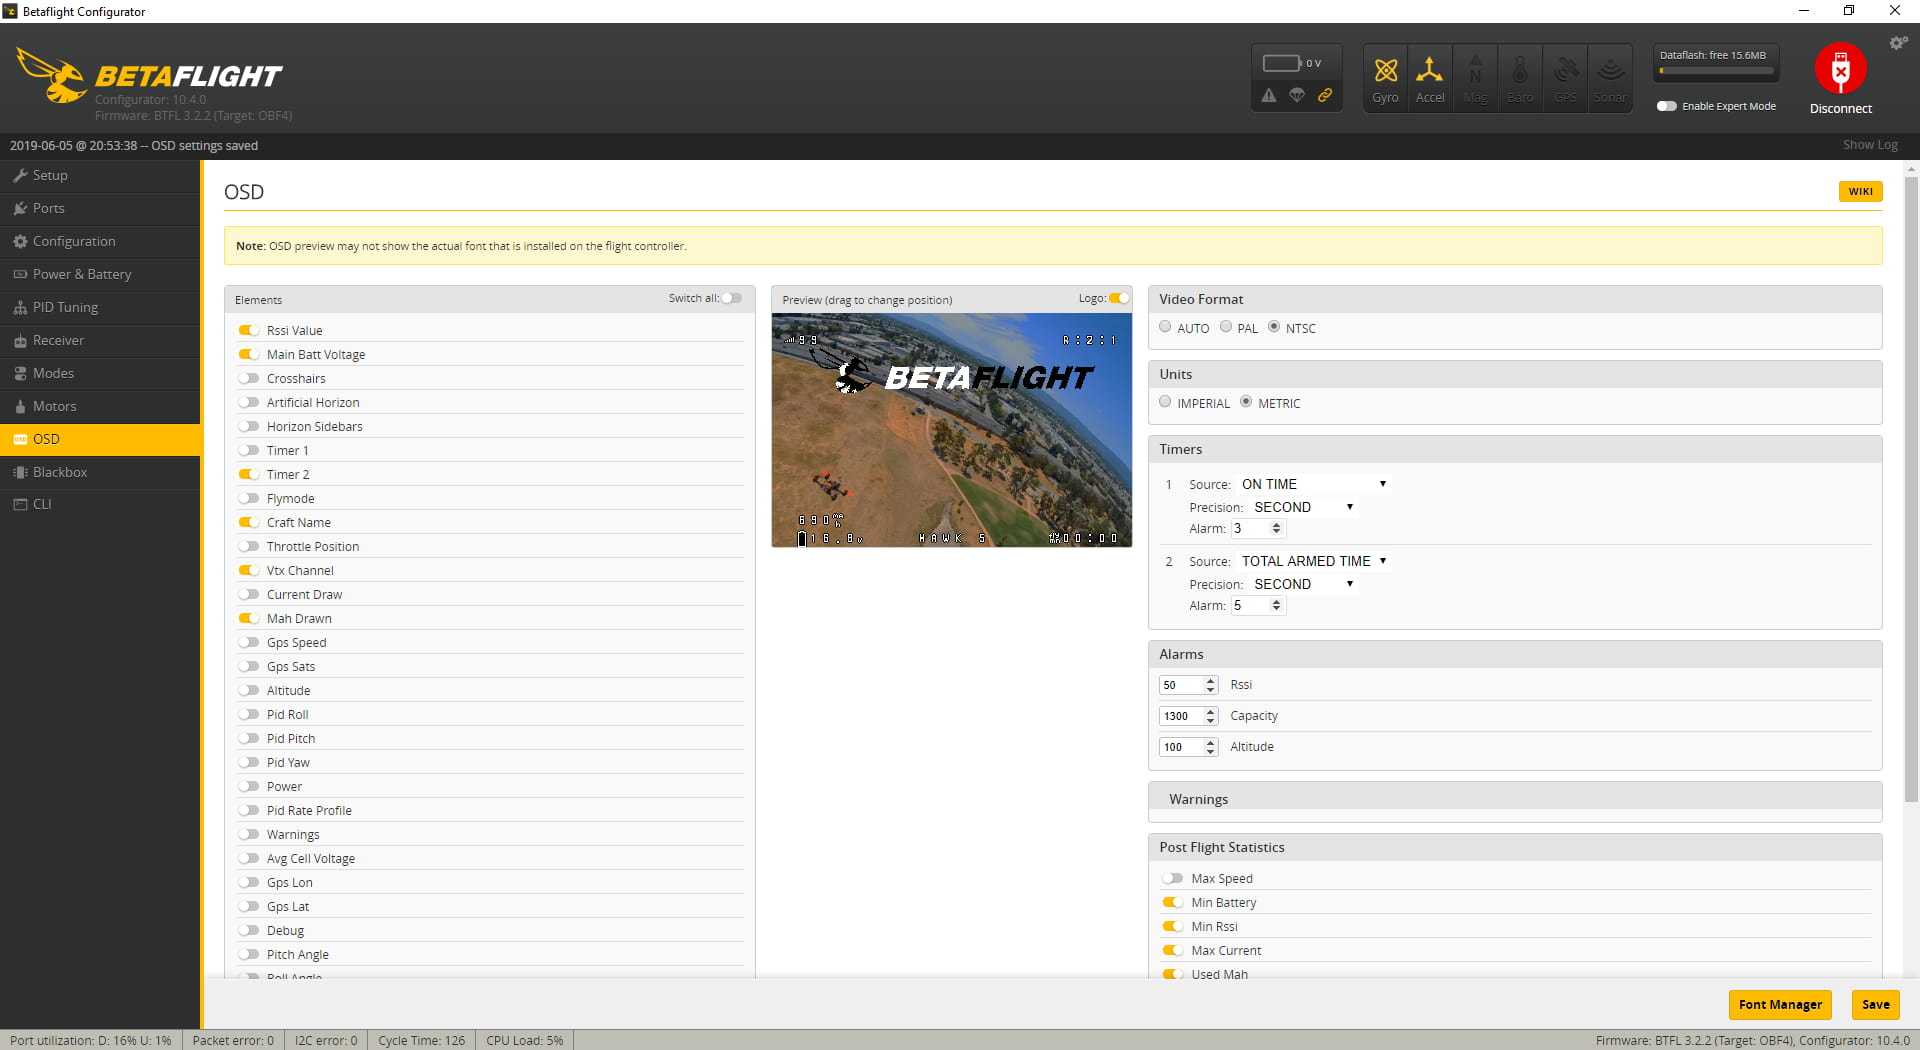This screenshot has height=1050, width=1920.
Task: Click the red Disconnect USB icon
Action: [x=1840, y=68]
